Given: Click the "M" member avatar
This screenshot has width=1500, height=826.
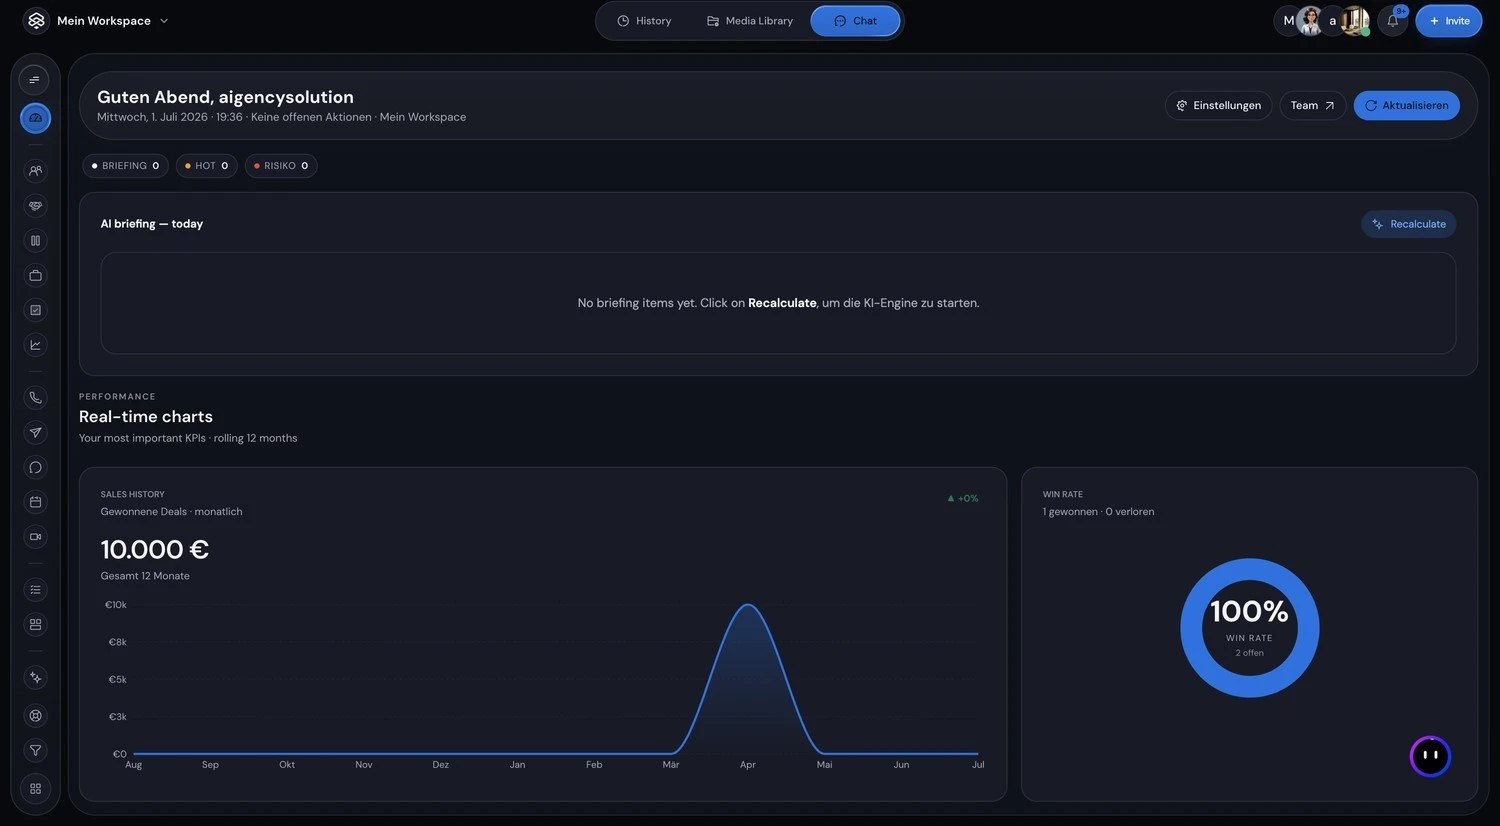Looking at the screenshot, I should pos(1287,21).
